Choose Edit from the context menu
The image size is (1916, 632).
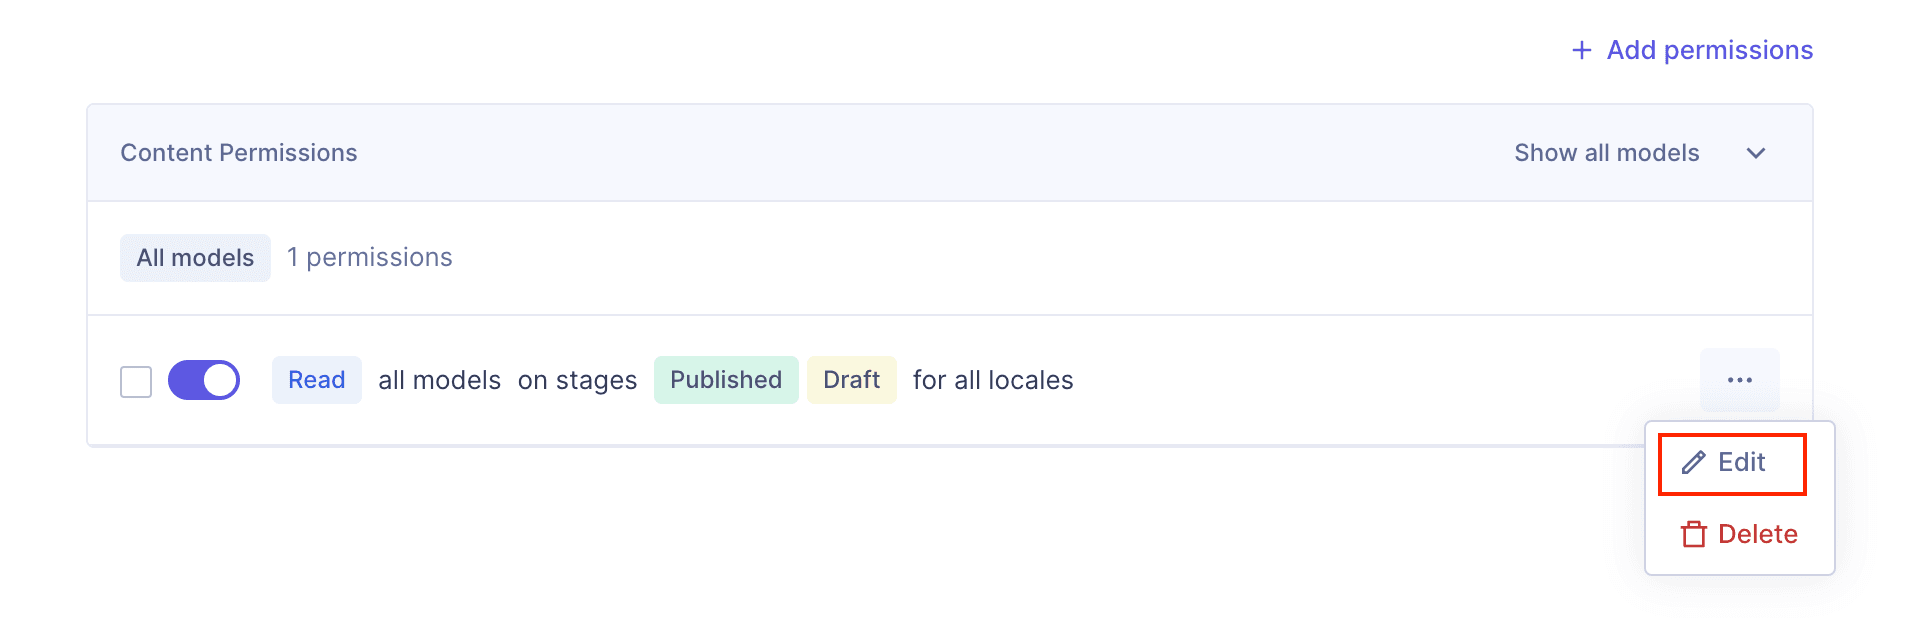(1741, 463)
